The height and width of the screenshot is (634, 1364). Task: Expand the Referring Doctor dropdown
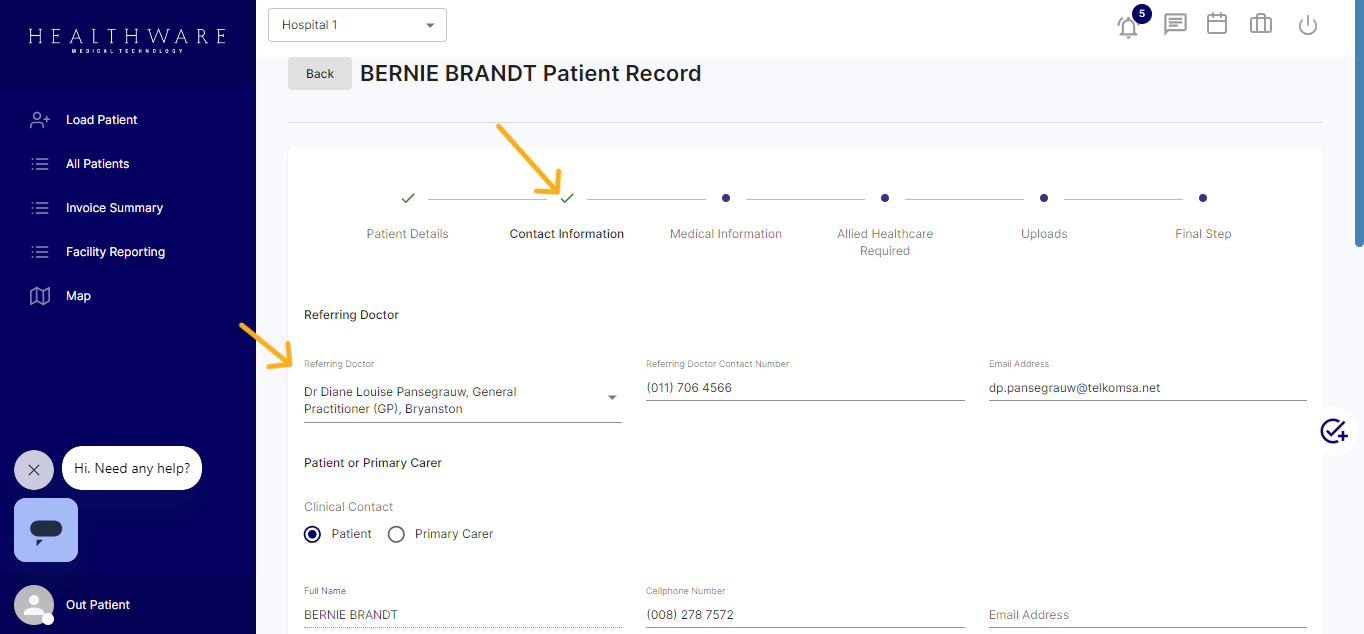coord(611,398)
